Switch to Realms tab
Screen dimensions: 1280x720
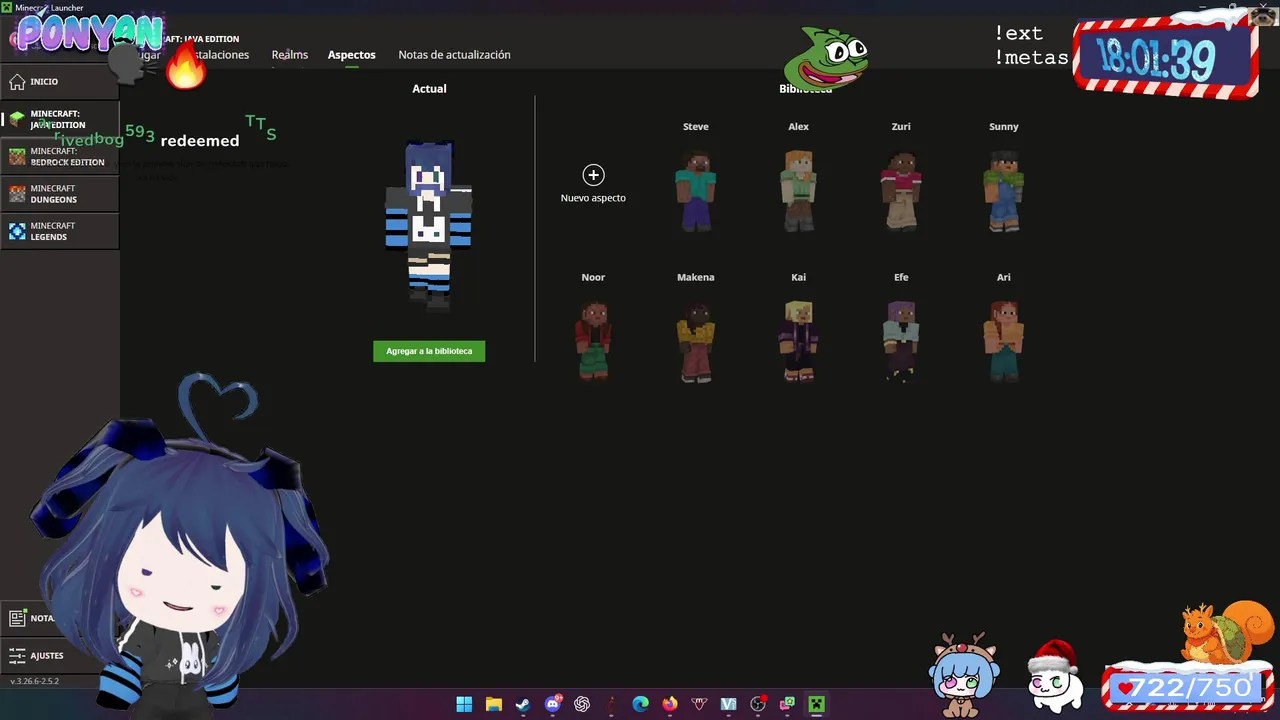[x=290, y=55]
